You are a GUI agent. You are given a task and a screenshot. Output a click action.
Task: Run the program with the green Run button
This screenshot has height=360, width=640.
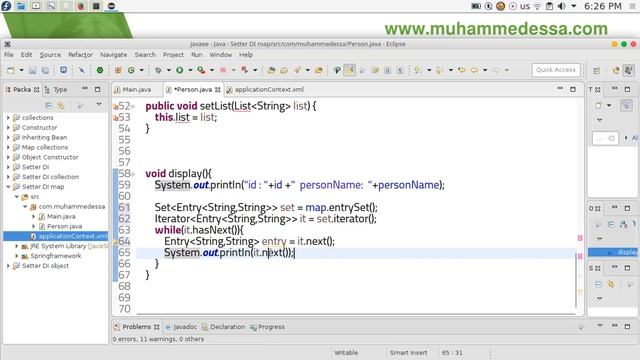[x=180, y=70]
